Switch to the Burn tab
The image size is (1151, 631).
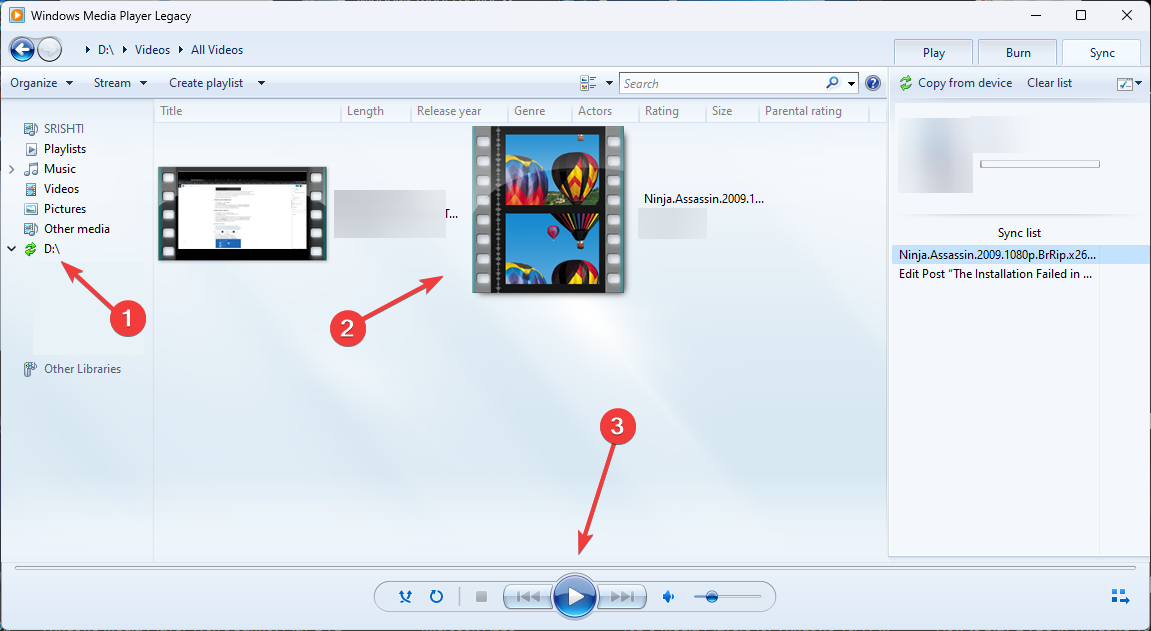click(x=1018, y=53)
